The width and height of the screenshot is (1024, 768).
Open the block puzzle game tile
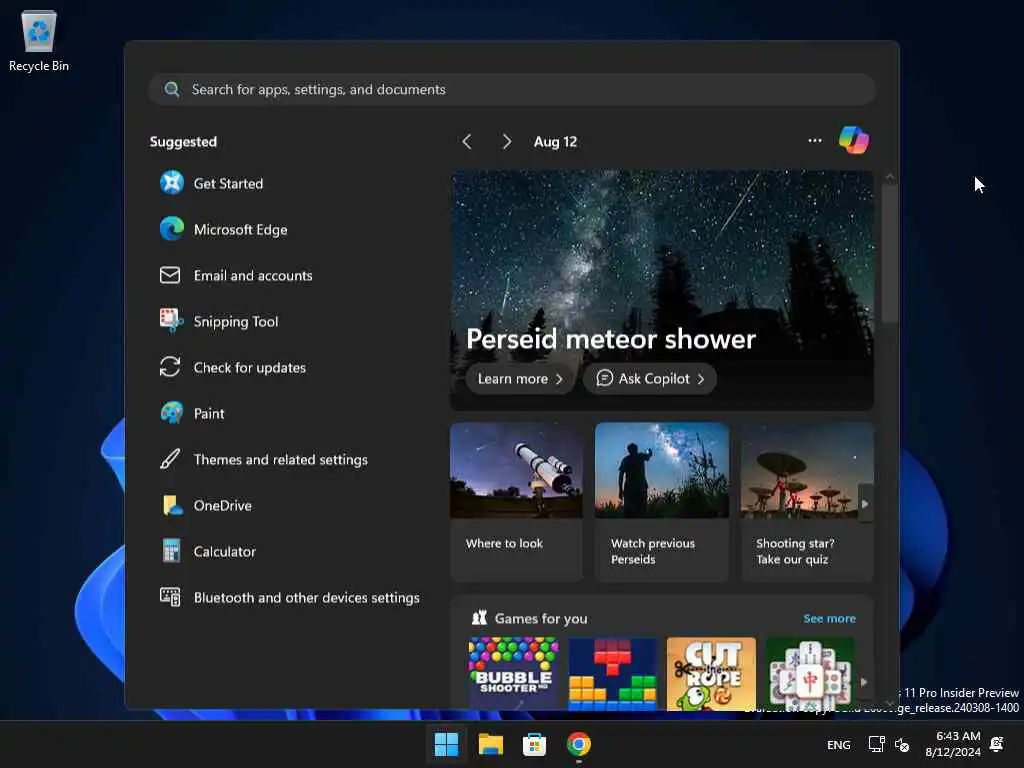[613, 673]
